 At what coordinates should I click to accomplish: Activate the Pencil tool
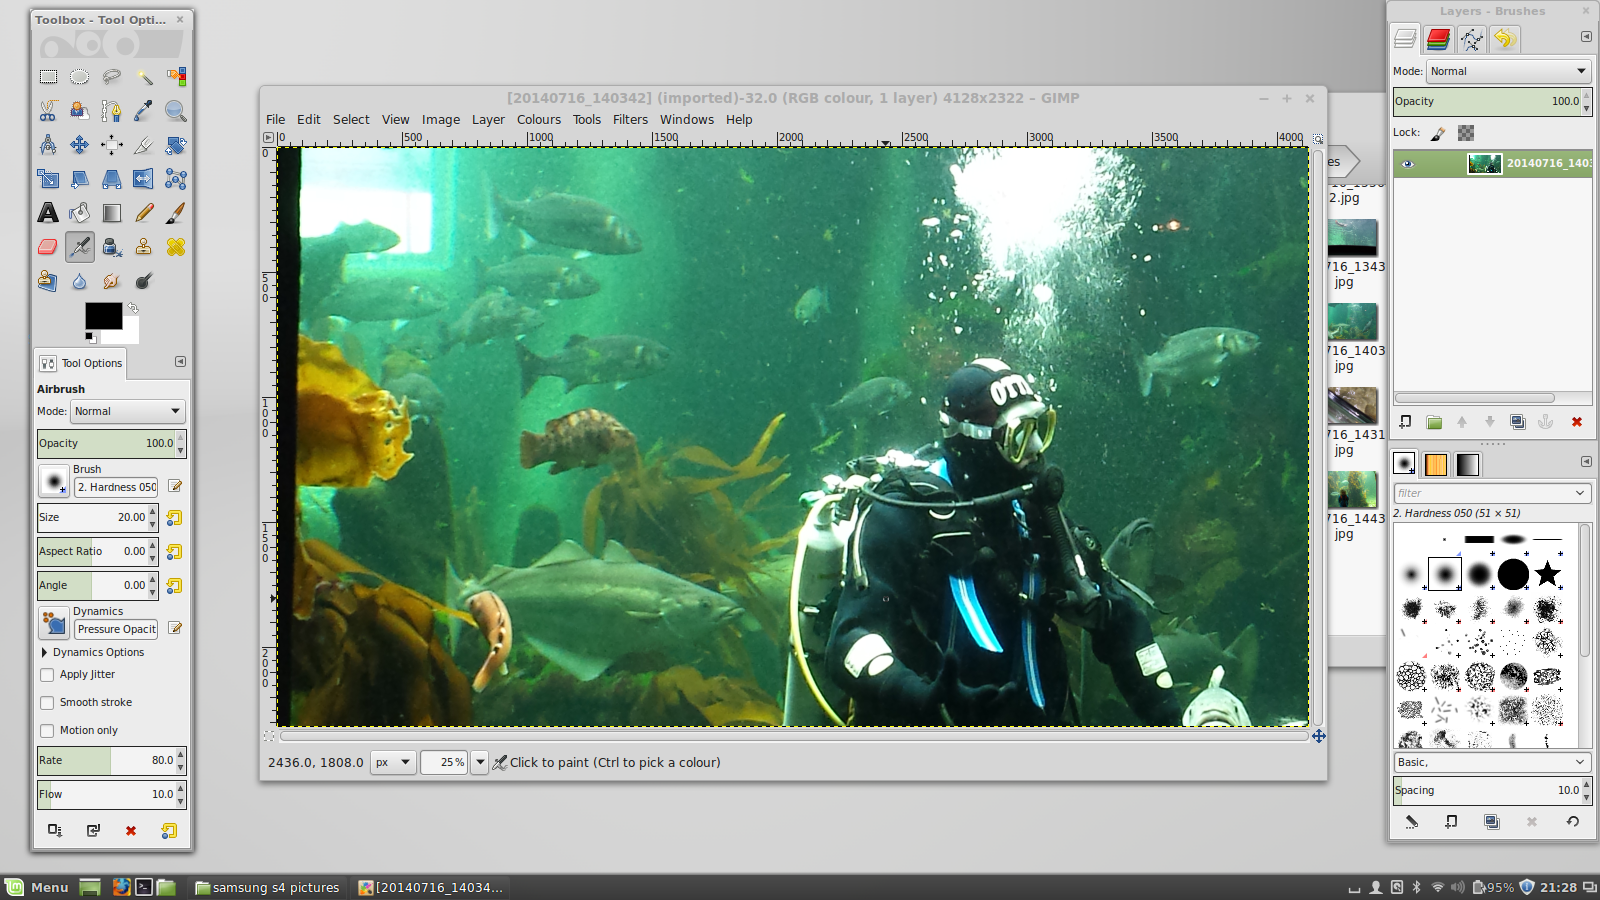pyautogui.click(x=144, y=213)
